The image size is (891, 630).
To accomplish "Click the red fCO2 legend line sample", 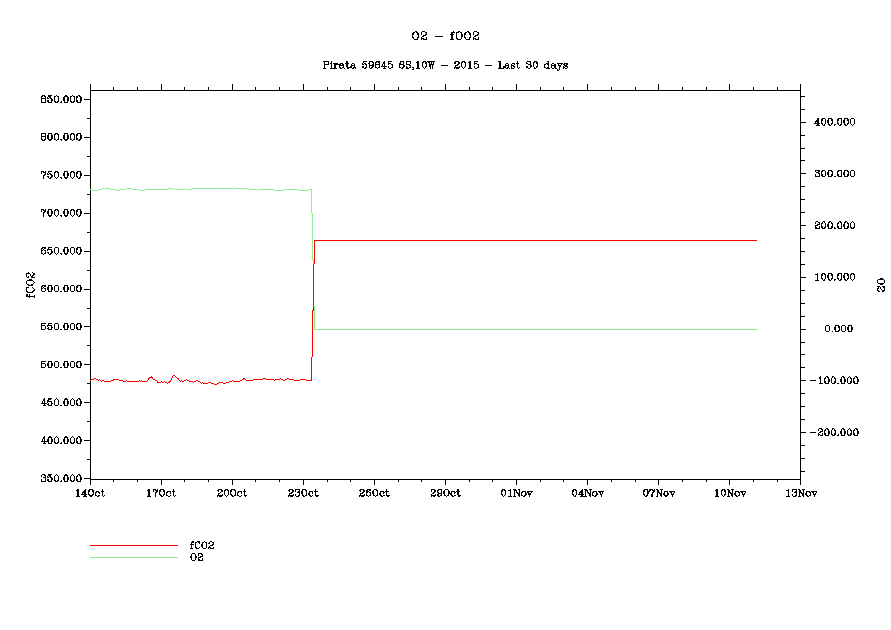I will (x=133, y=546).
